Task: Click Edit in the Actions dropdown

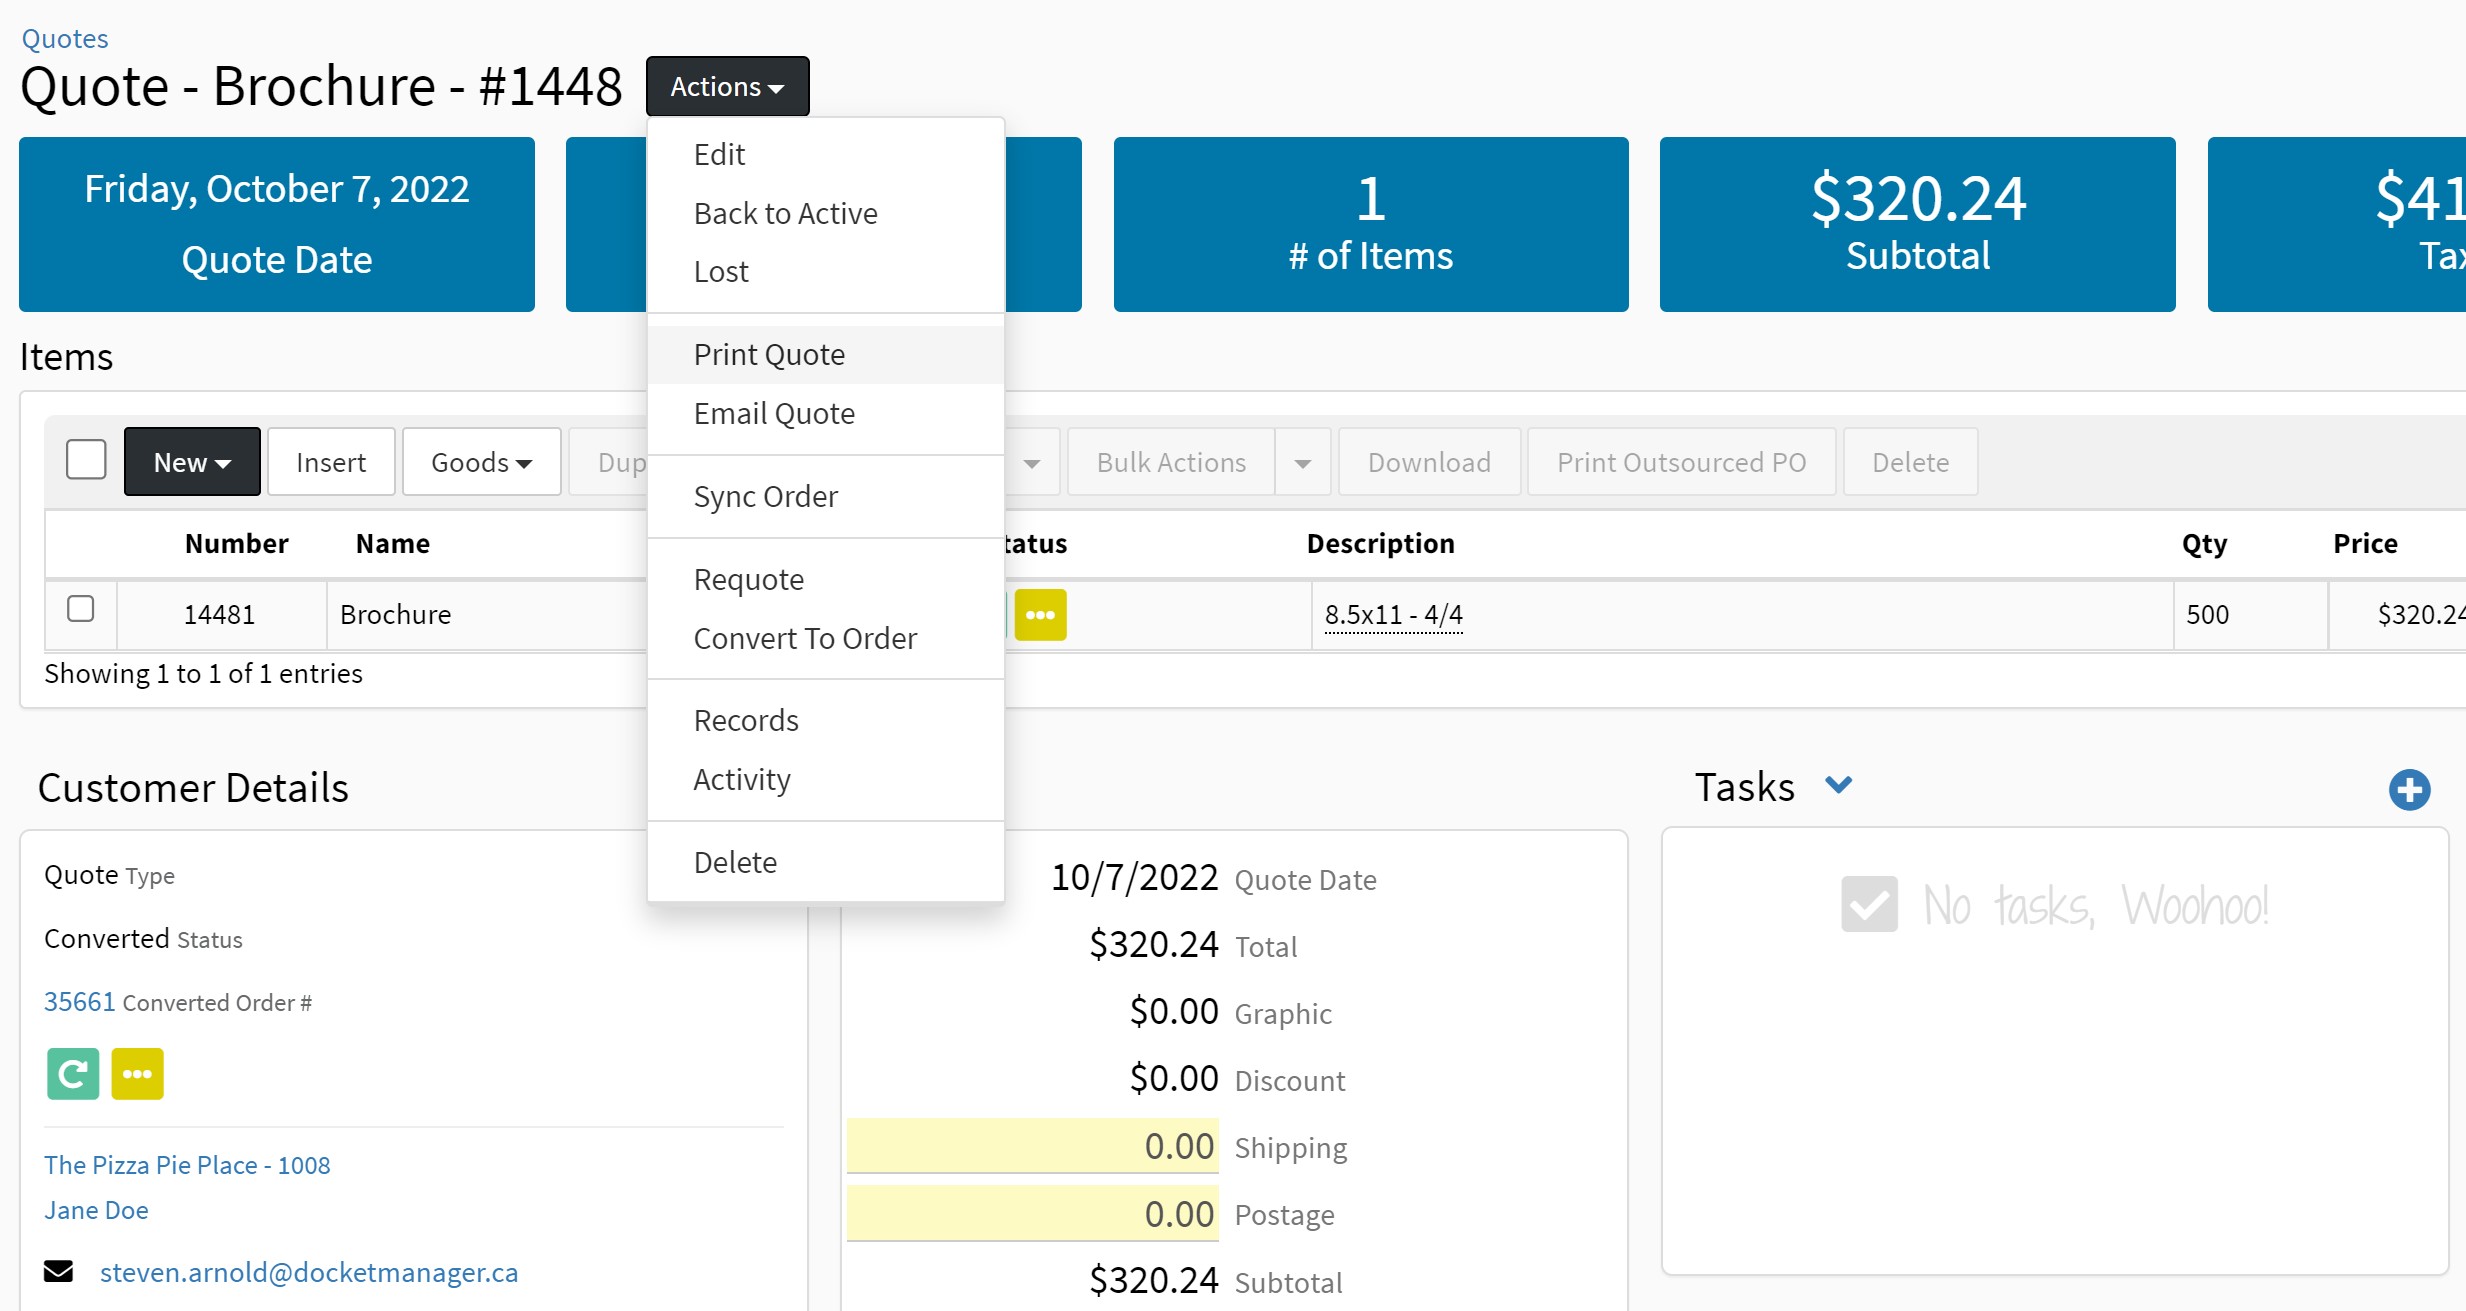Action: [718, 153]
